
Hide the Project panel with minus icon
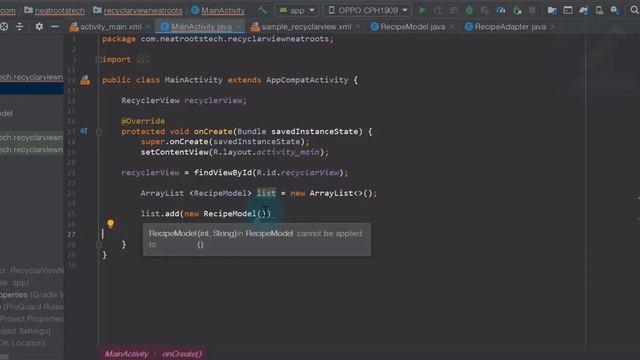point(55,27)
